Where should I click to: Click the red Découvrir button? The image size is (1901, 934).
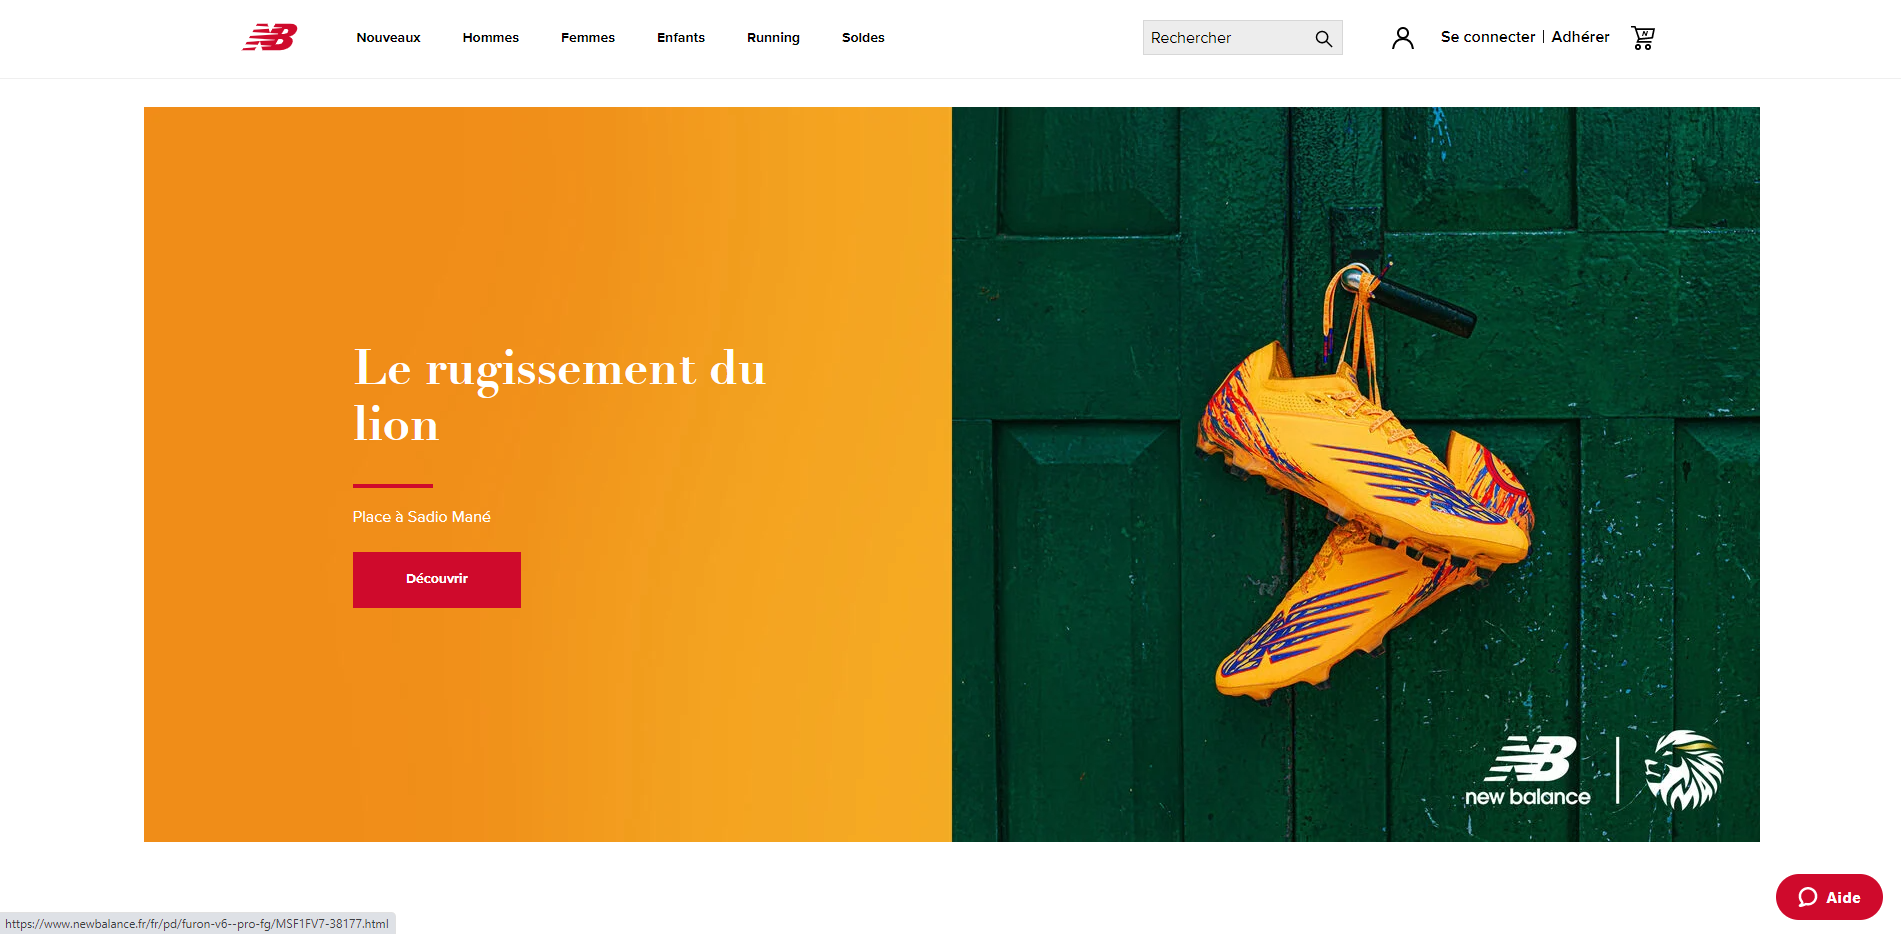click(x=437, y=580)
